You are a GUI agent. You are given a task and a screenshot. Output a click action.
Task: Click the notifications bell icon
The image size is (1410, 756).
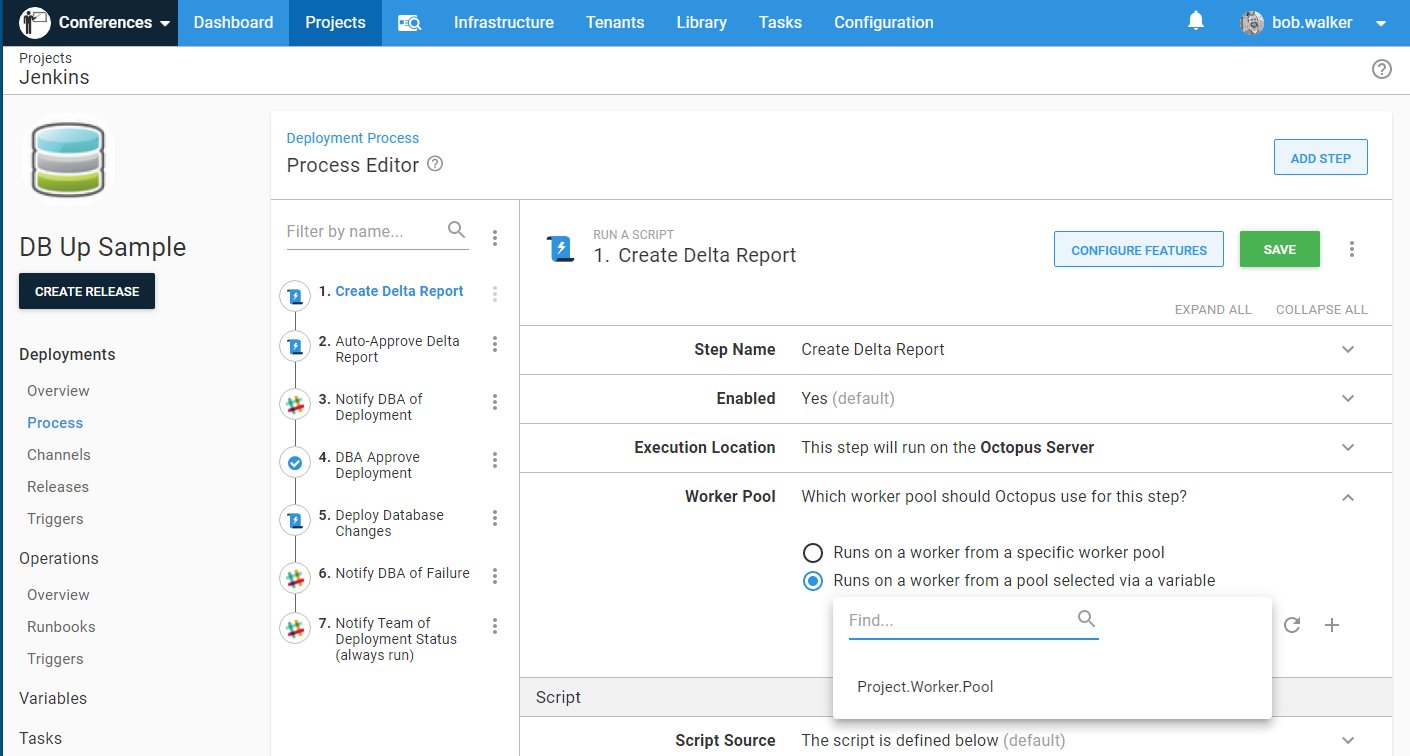[1196, 21]
